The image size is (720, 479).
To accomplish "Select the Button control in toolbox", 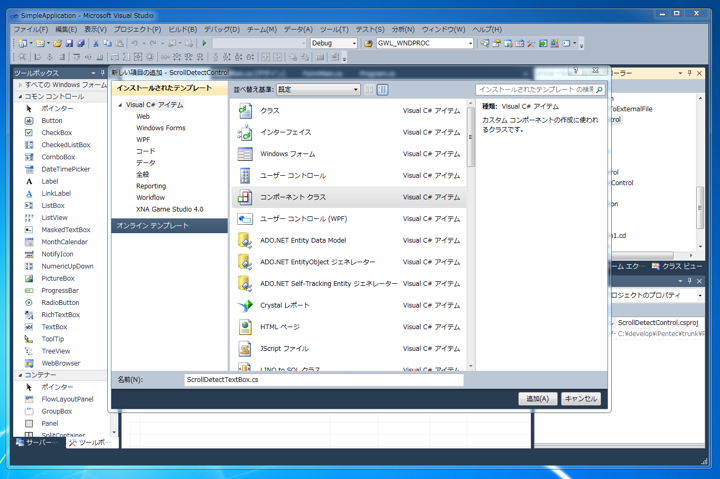I will click(52, 120).
